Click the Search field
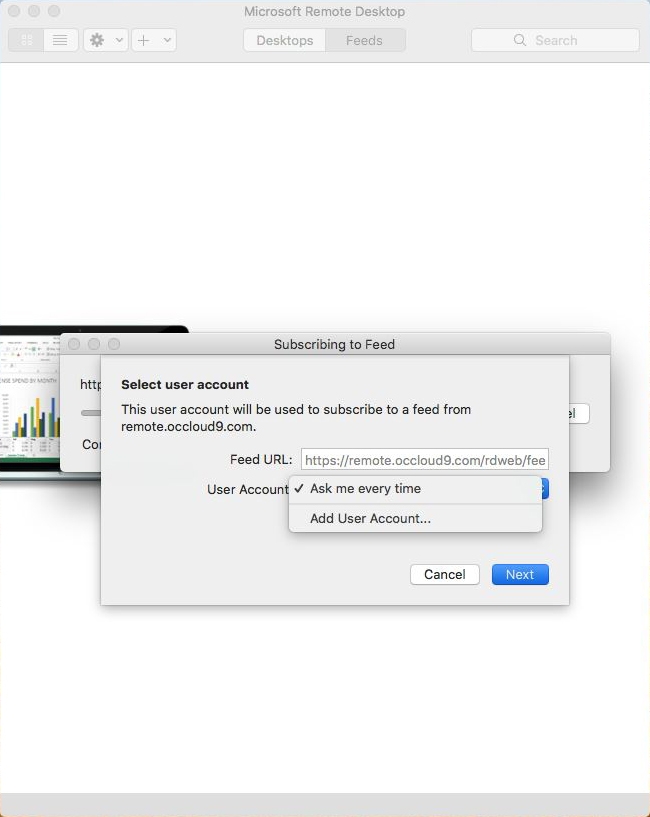The width and height of the screenshot is (650, 817). [x=555, y=40]
